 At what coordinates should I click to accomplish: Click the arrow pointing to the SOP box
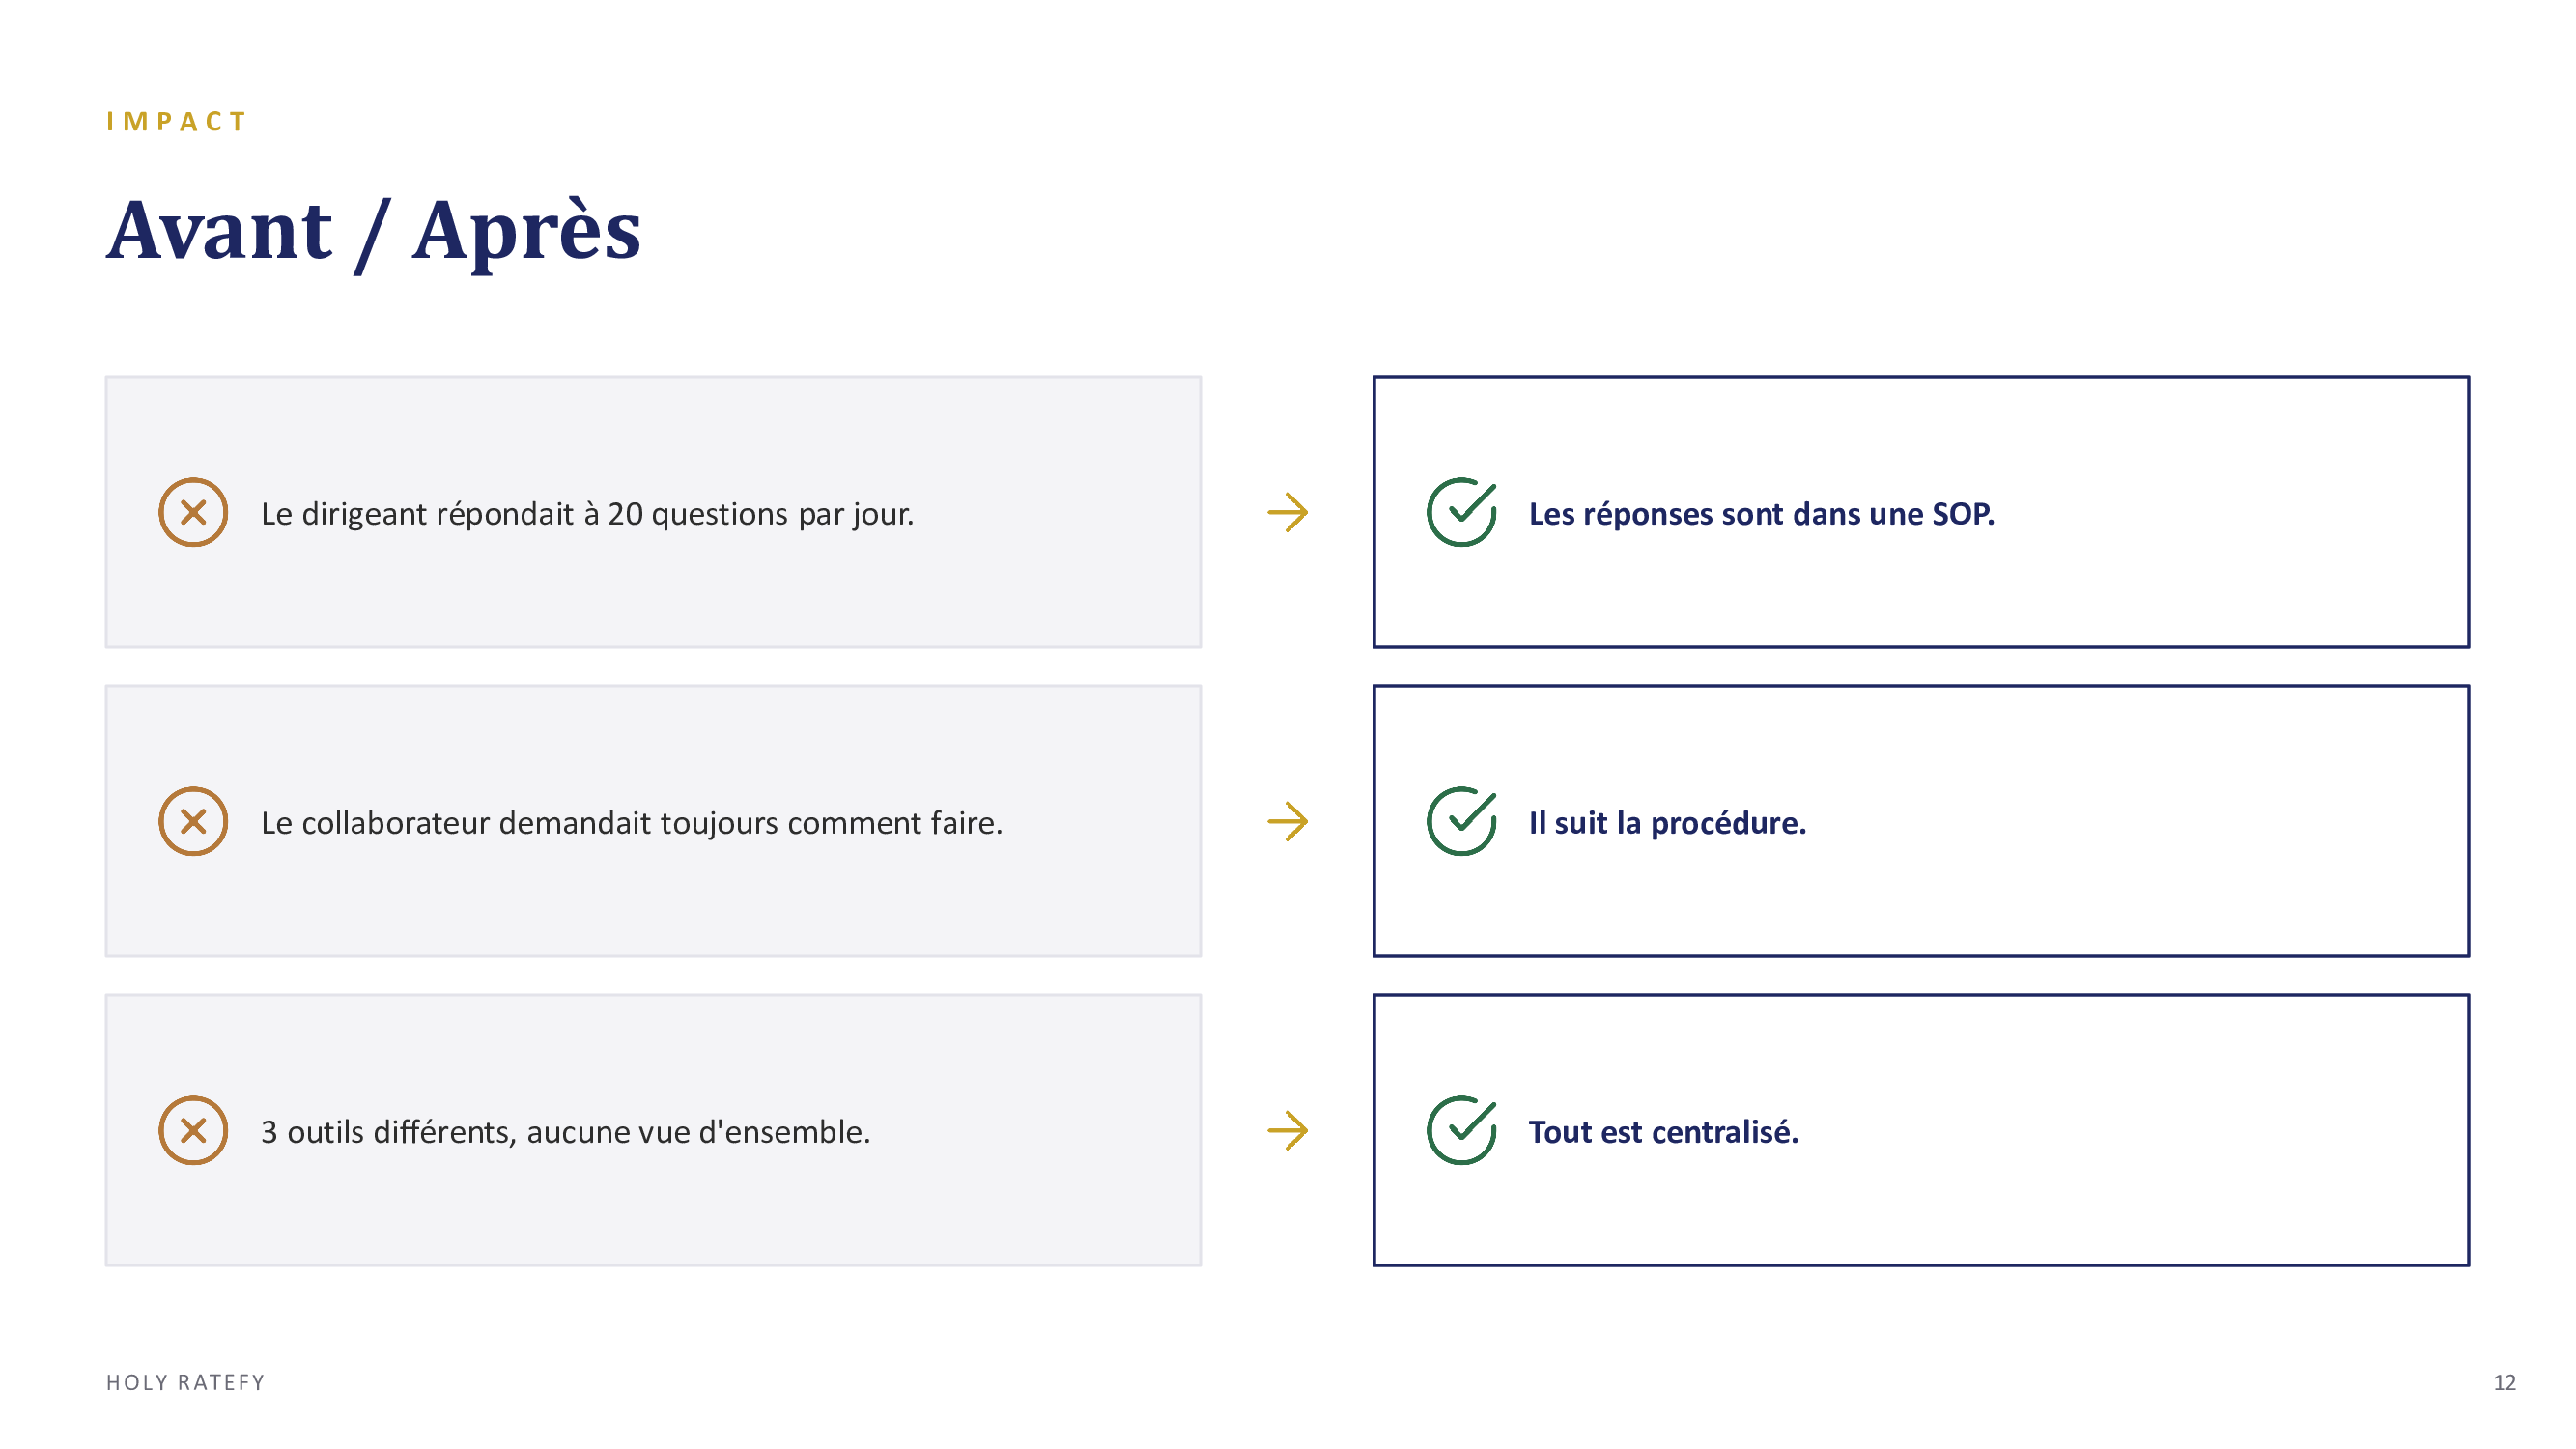click(1287, 512)
